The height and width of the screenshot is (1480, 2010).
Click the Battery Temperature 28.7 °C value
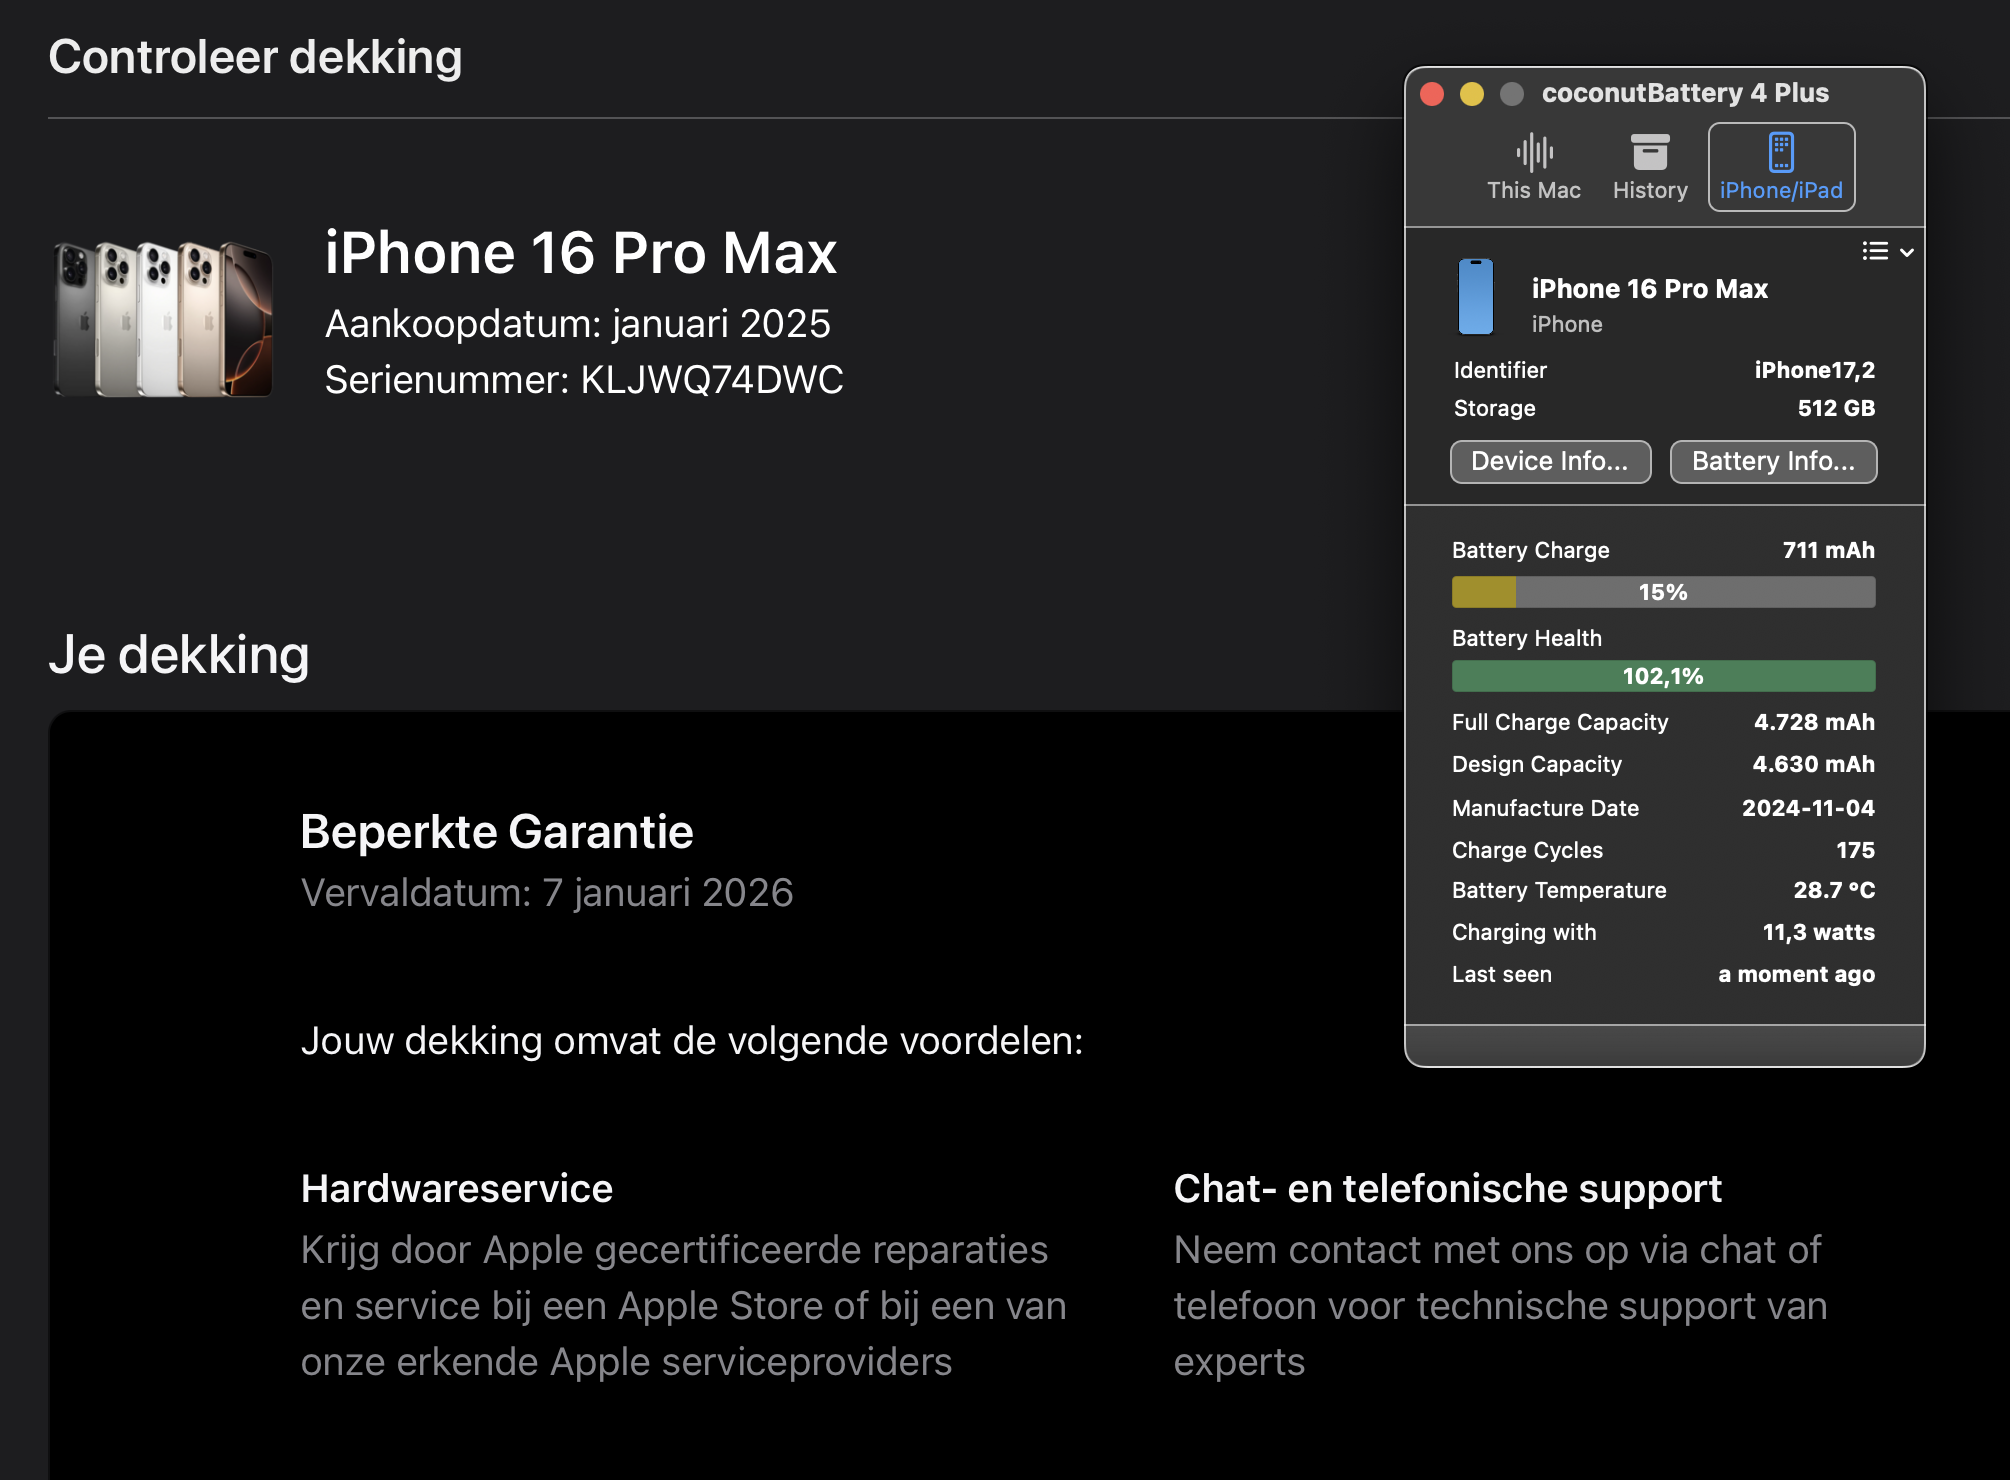click(x=1834, y=890)
